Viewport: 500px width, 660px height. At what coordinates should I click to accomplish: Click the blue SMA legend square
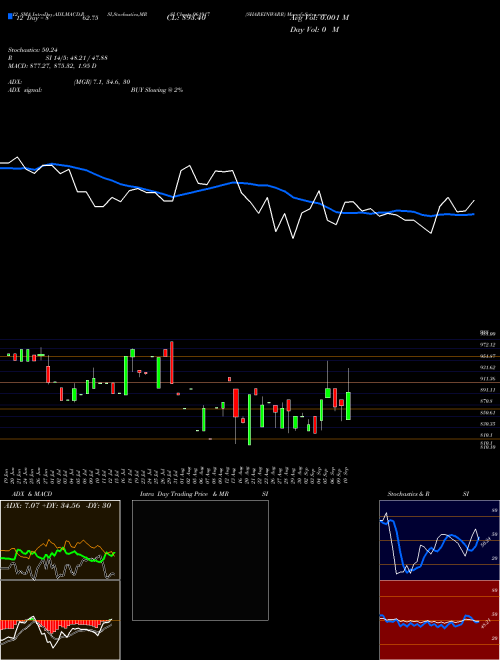coord(10,17)
